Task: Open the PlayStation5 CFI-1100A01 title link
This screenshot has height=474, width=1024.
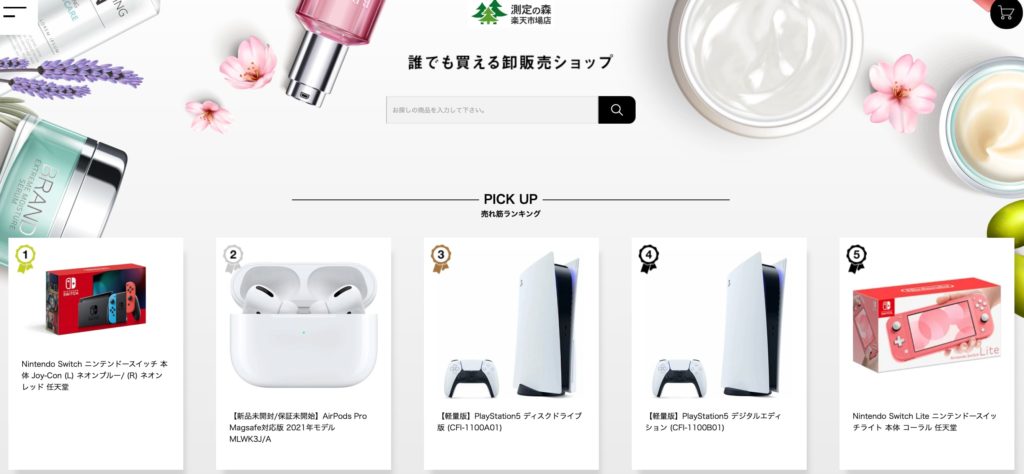Action: [x=509, y=422]
